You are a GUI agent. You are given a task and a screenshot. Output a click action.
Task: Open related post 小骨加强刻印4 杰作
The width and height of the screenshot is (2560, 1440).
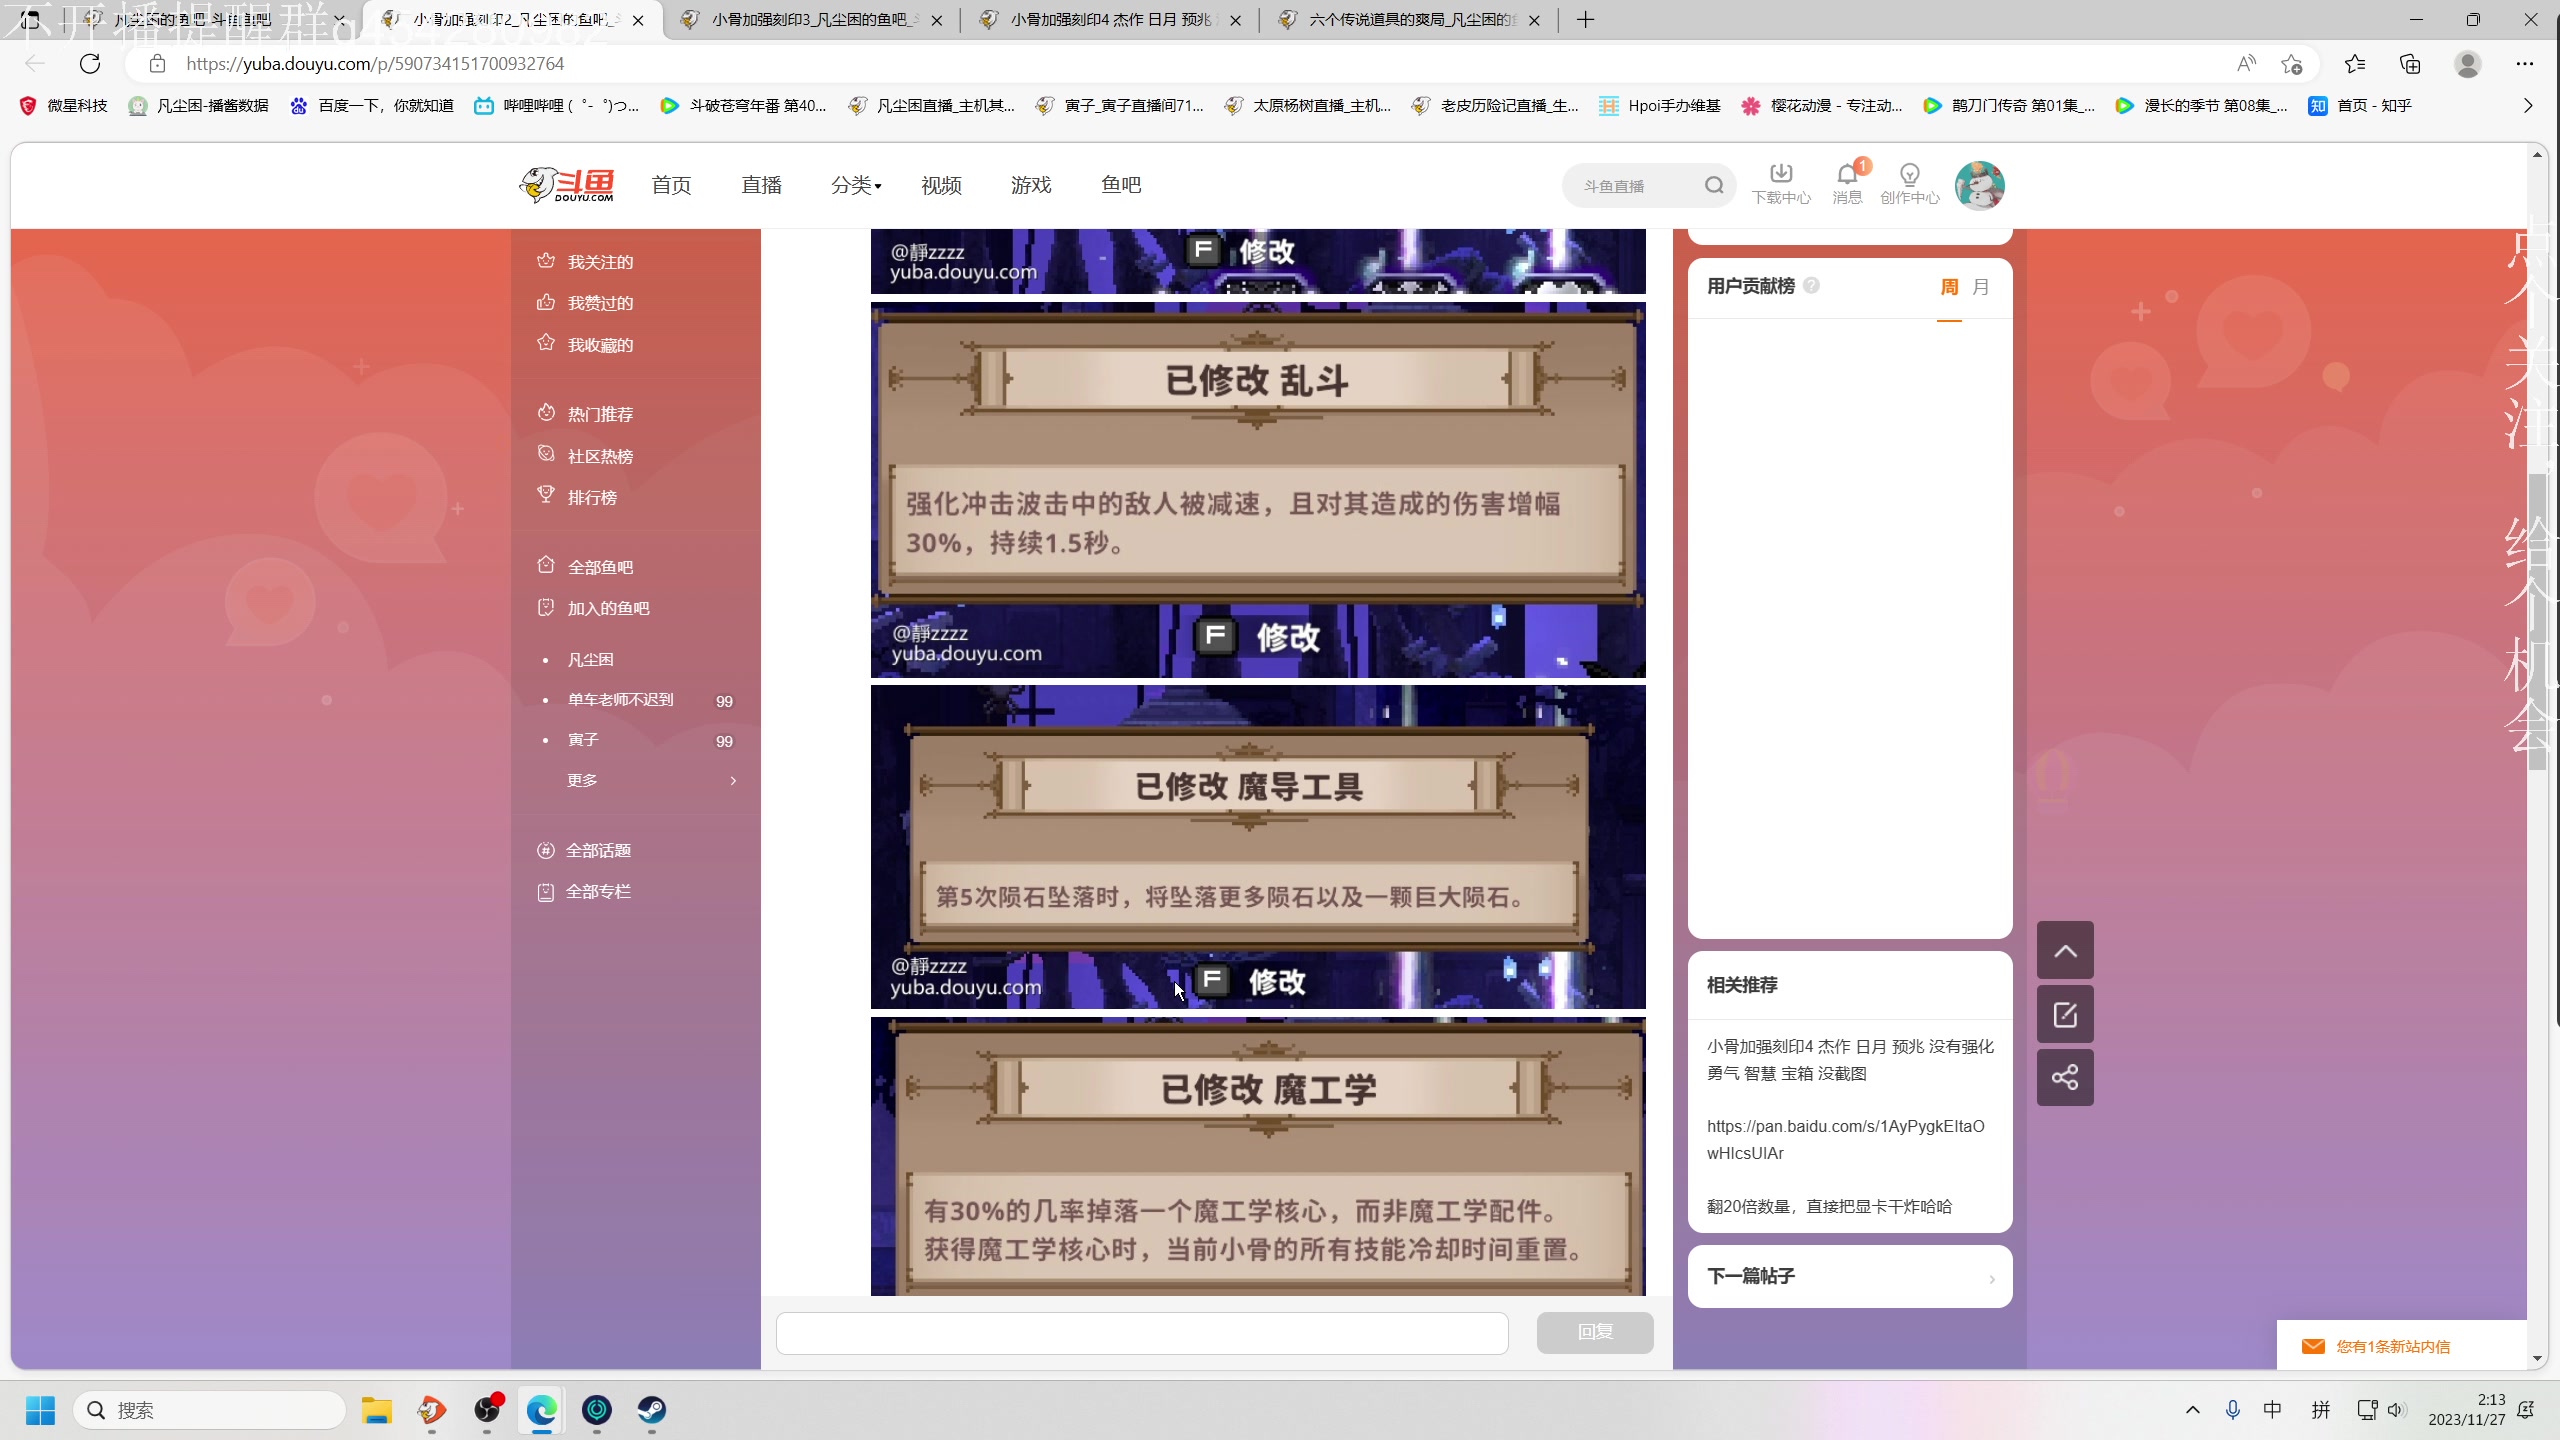click(1850, 1060)
